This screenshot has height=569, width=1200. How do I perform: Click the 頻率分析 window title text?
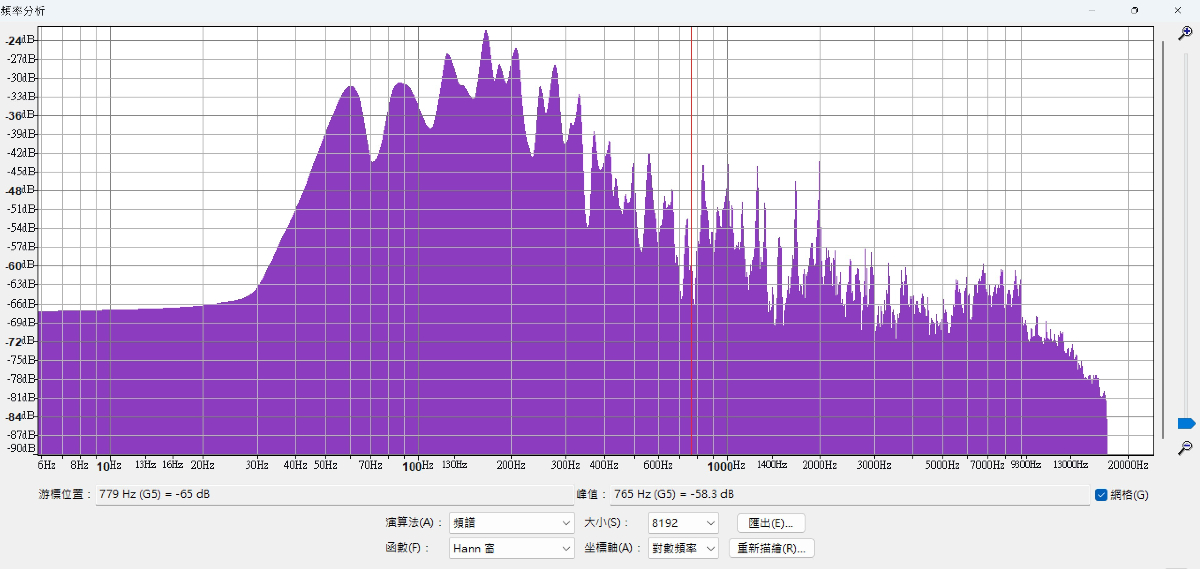(23, 9)
